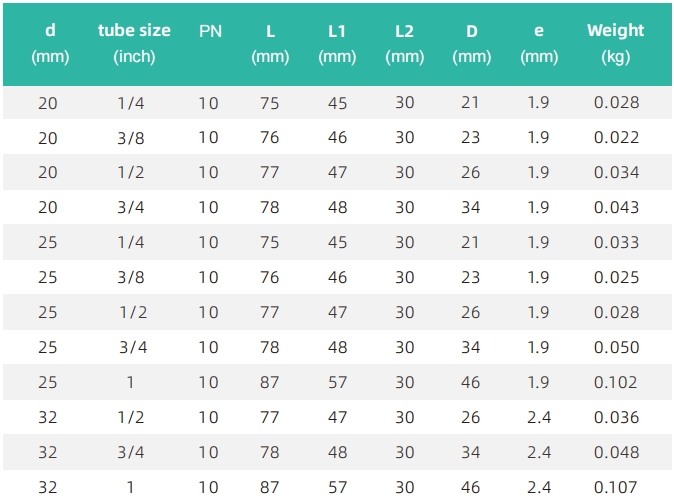Click the weight cell showing 0.022
The height and width of the screenshot is (503, 674).
tap(616, 138)
